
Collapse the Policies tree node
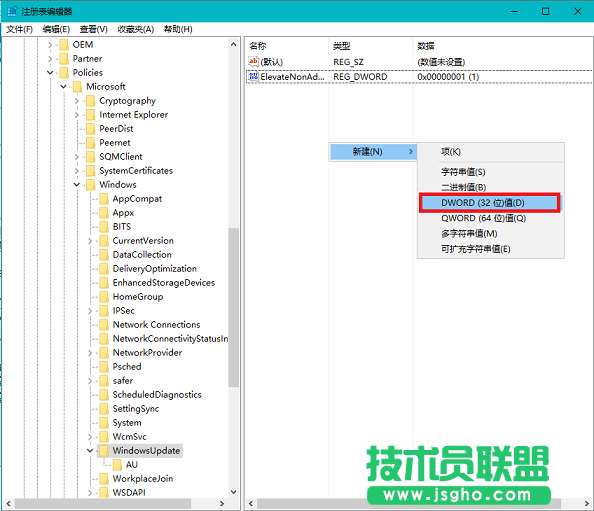coord(50,73)
